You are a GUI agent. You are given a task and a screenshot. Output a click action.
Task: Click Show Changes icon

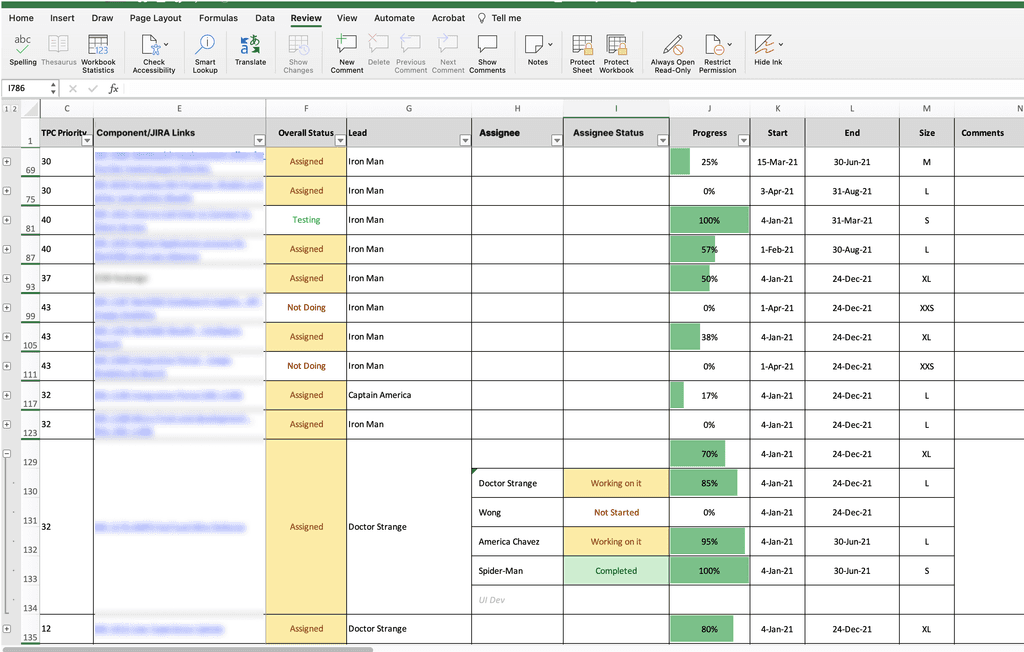[298, 44]
